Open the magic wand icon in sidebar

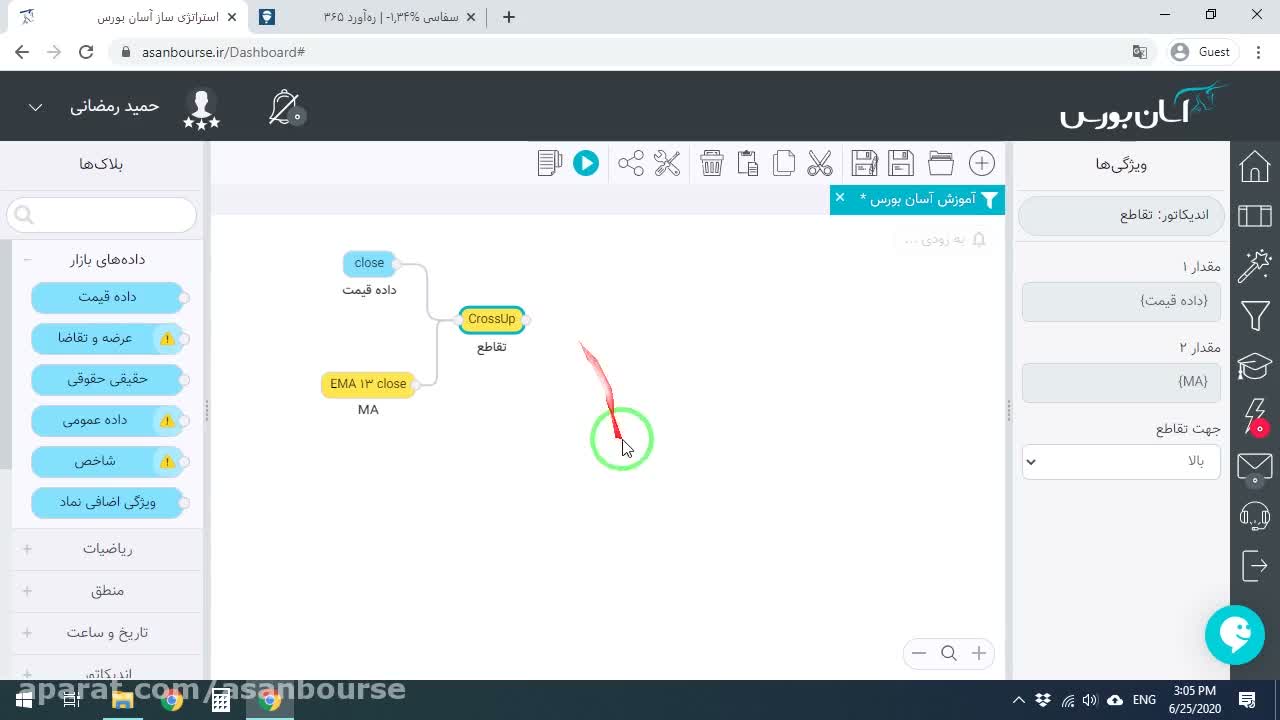pyautogui.click(x=1254, y=266)
